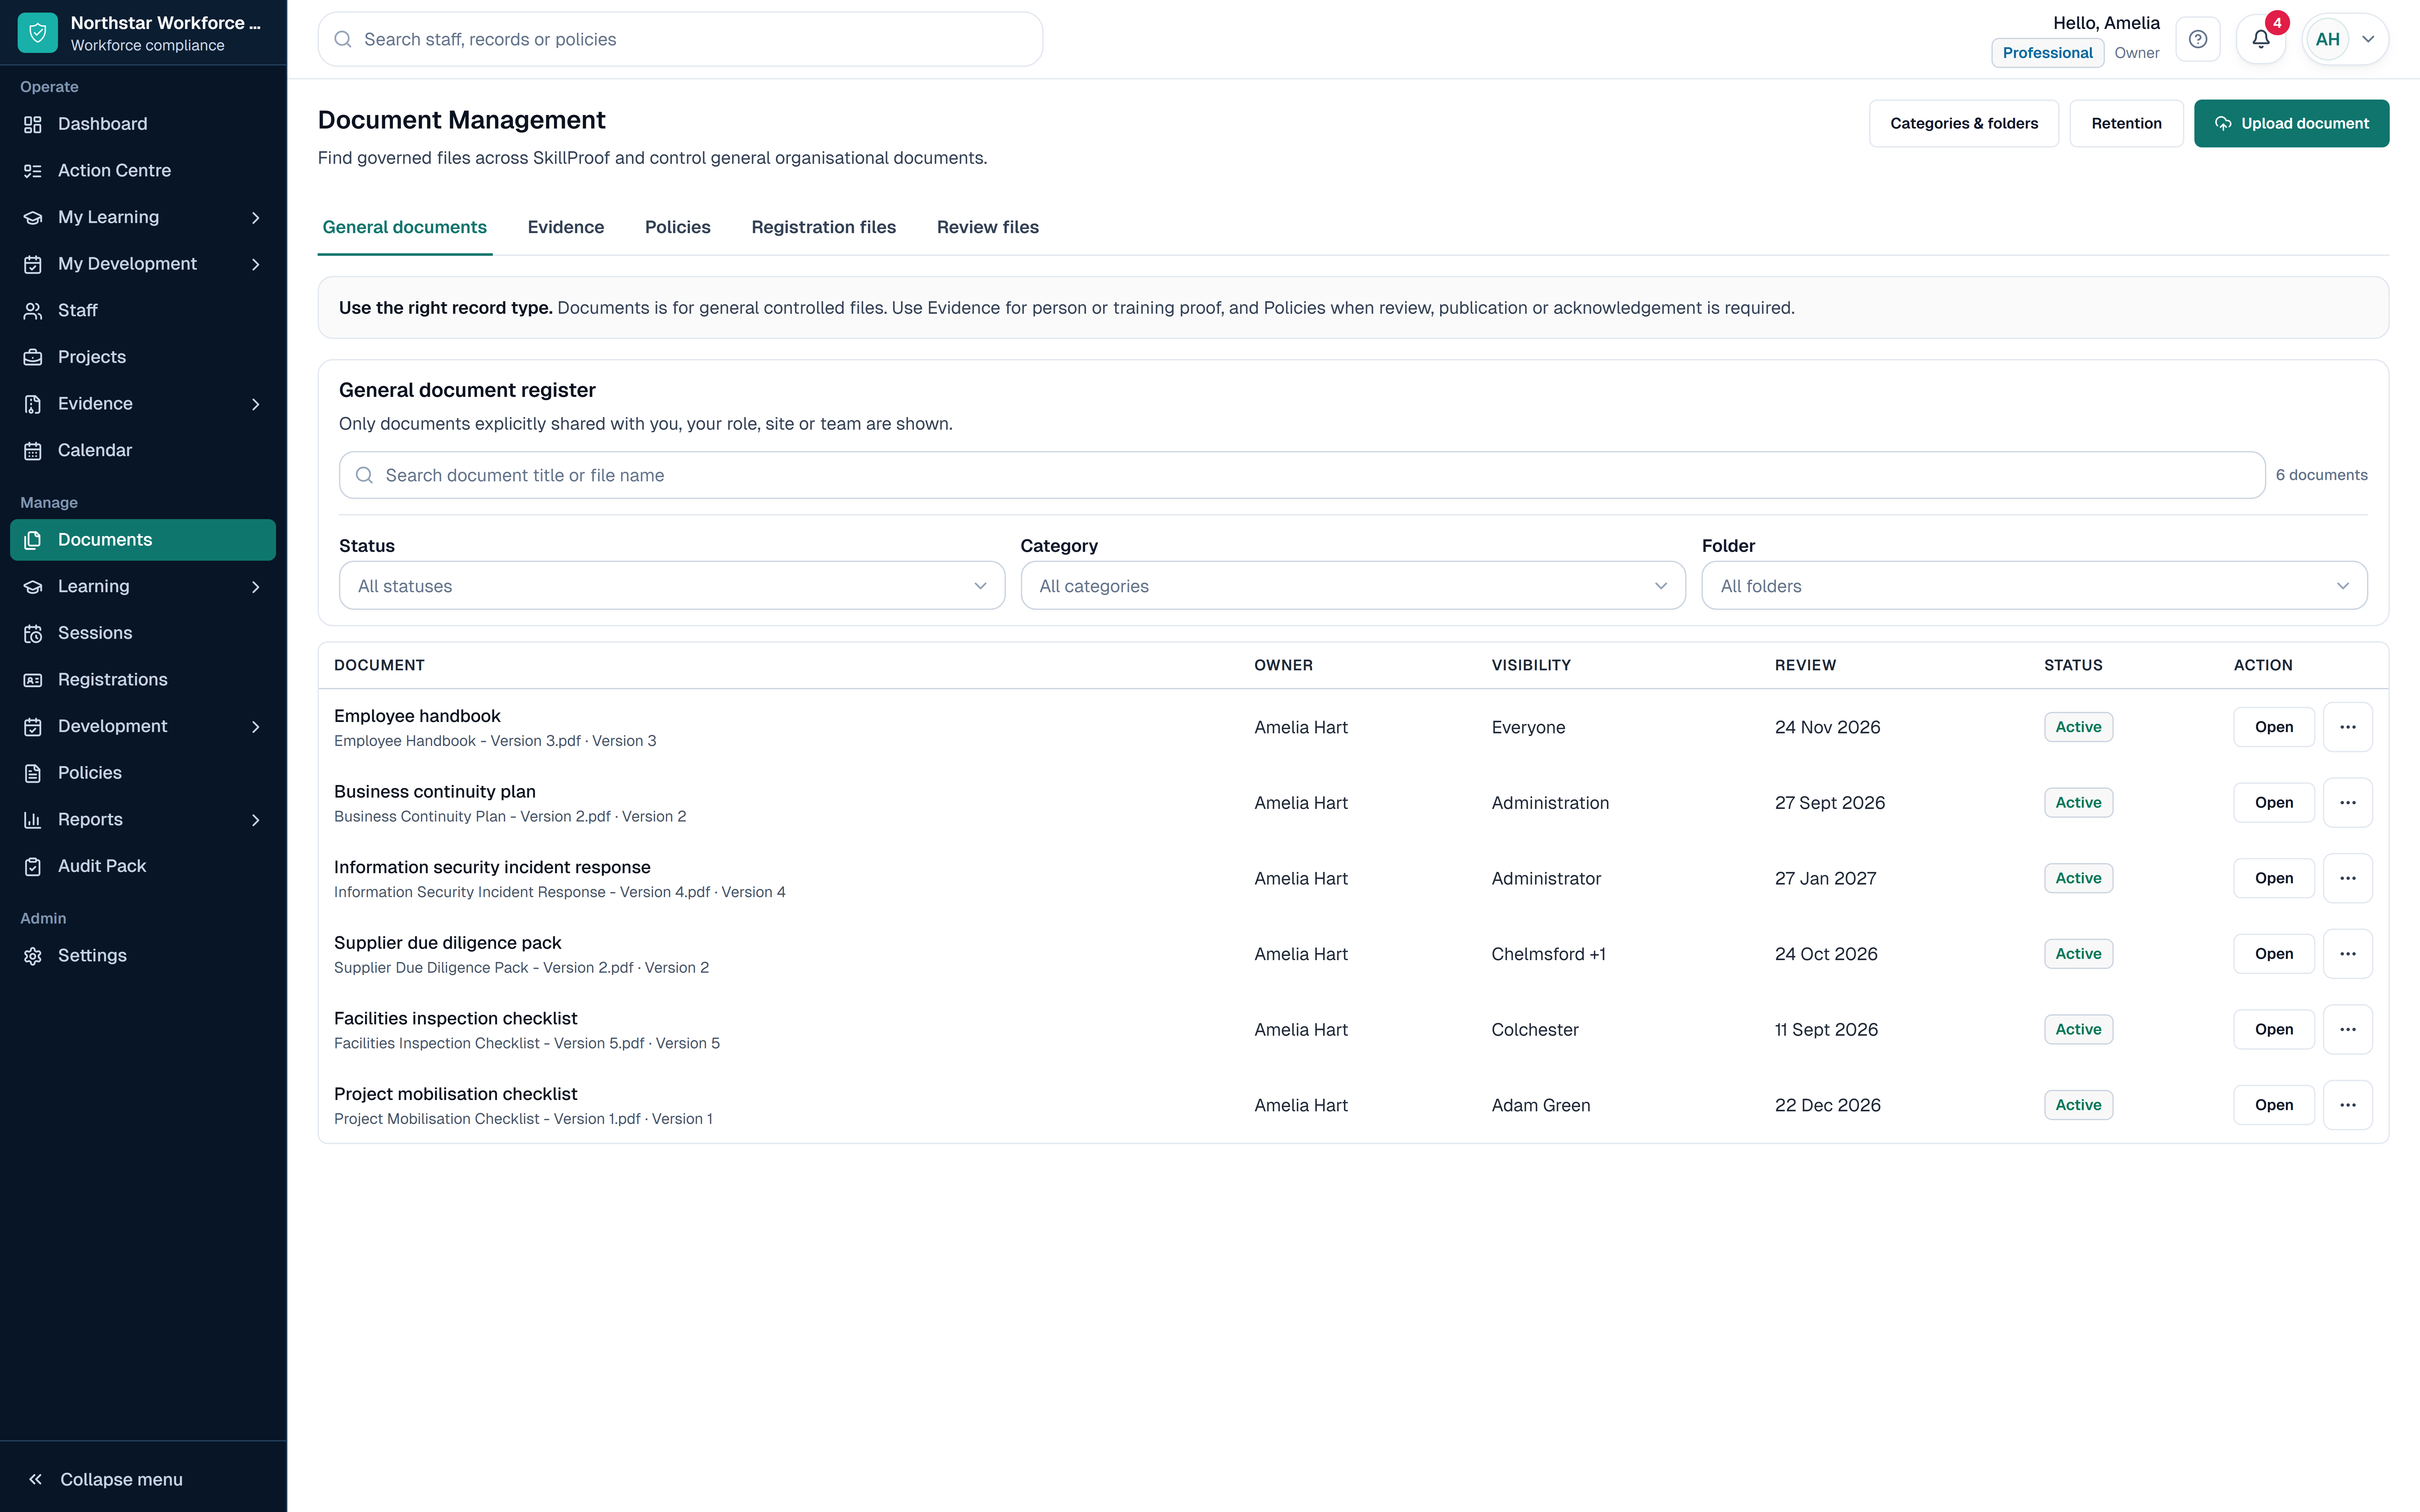Expand the My Learning submenu chevron
2420x1512 pixels.
(256, 218)
